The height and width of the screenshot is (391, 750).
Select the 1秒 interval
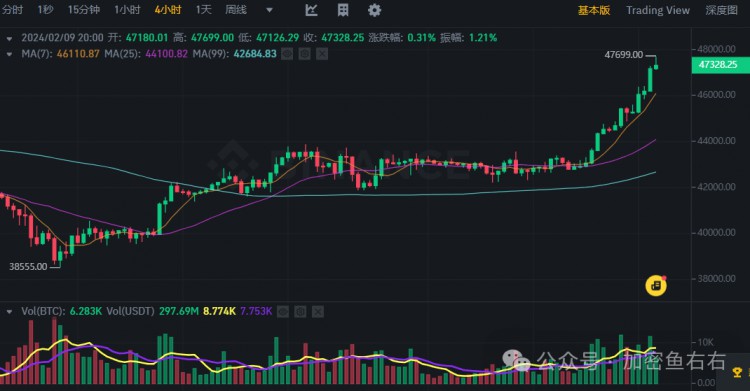pyautogui.click(x=45, y=10)
